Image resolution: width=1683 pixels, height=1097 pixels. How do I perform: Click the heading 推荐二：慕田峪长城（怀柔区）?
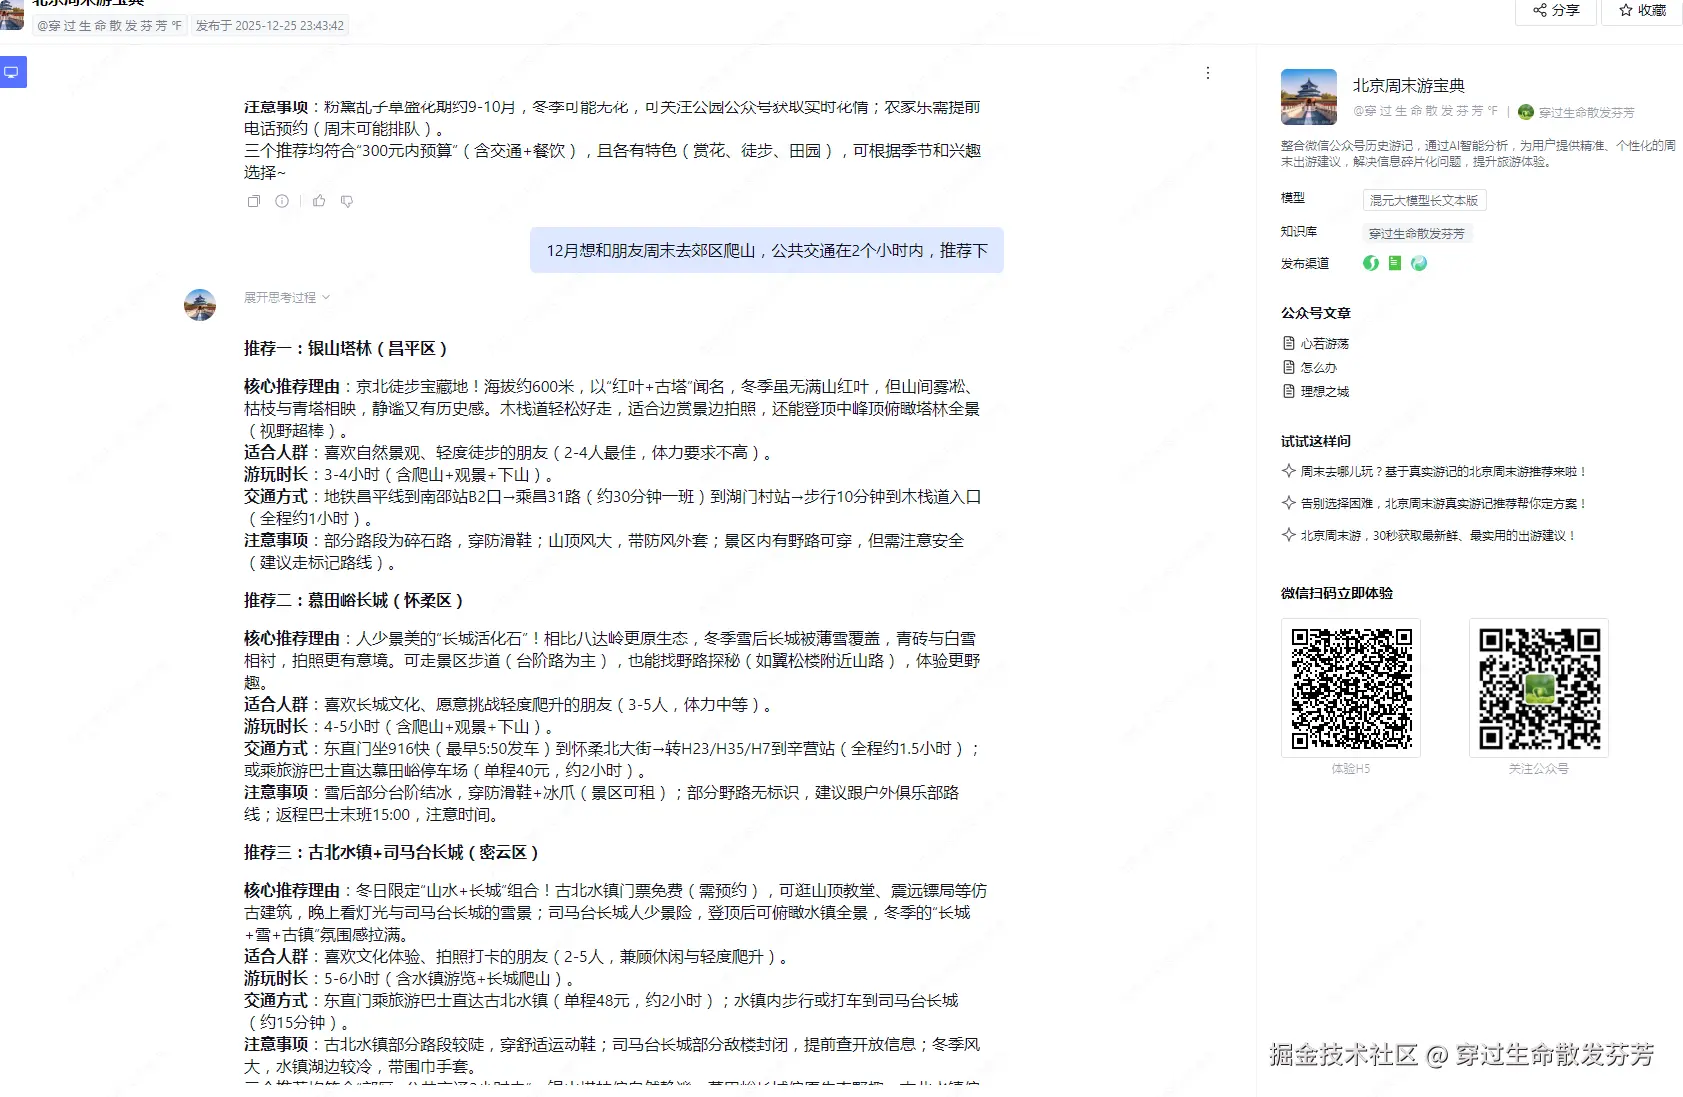[354, 600]
